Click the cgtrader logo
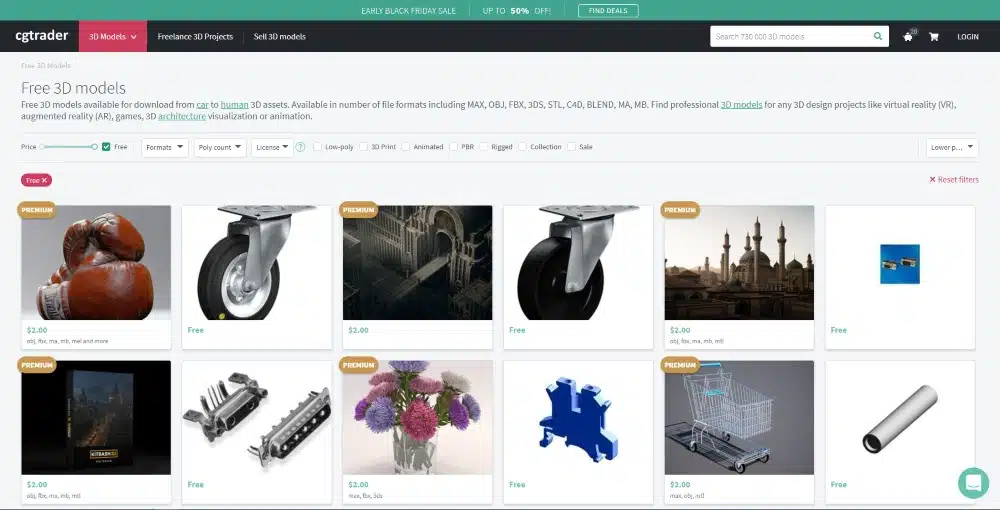 [40, 37]
